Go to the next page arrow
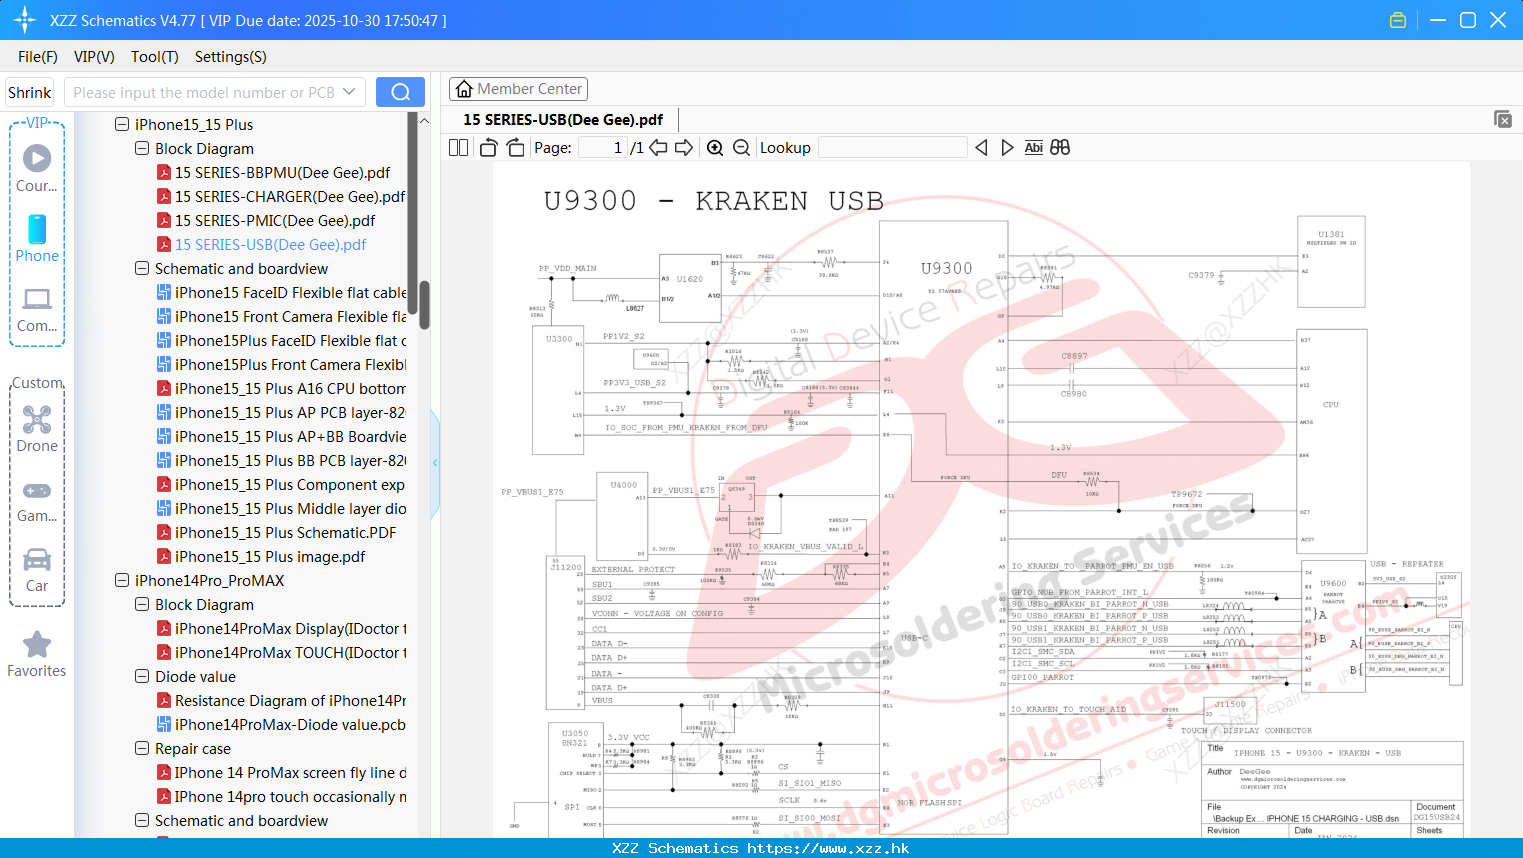Screen dimensions: 1523x858 point(684,148)
